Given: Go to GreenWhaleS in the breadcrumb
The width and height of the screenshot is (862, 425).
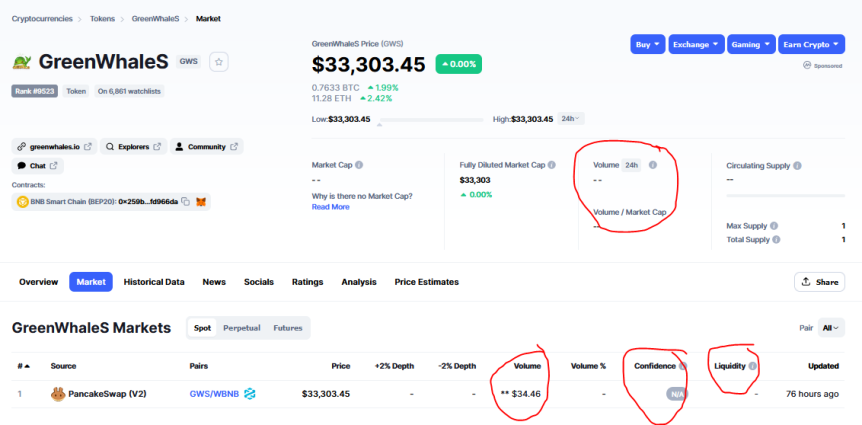Looking at the screenshot, I should point(155,19).
